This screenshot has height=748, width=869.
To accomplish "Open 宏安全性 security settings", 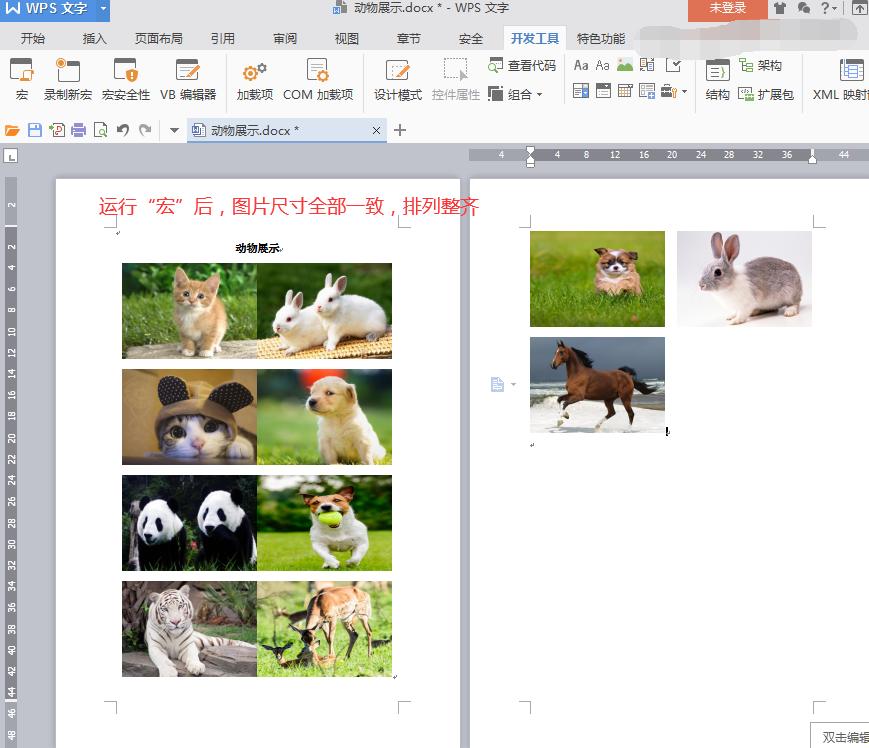I will coord(124,78).
